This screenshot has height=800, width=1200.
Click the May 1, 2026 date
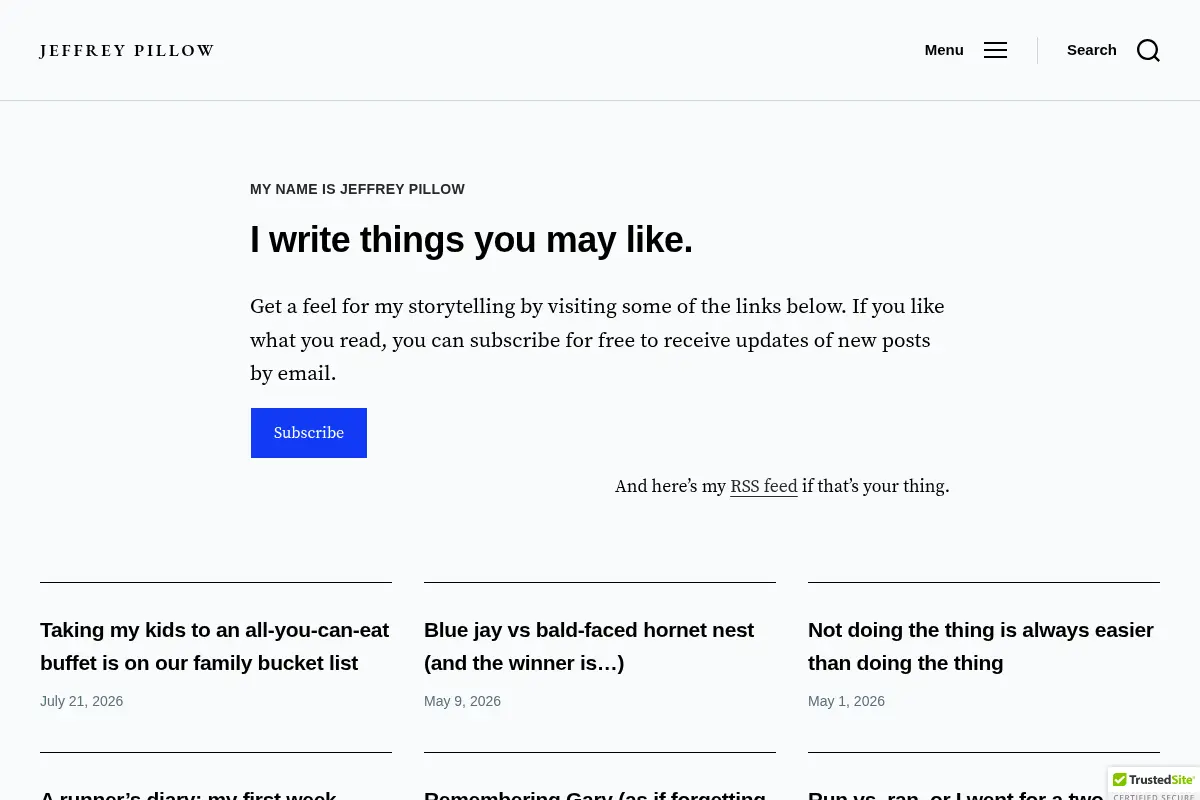click(846, 701)
